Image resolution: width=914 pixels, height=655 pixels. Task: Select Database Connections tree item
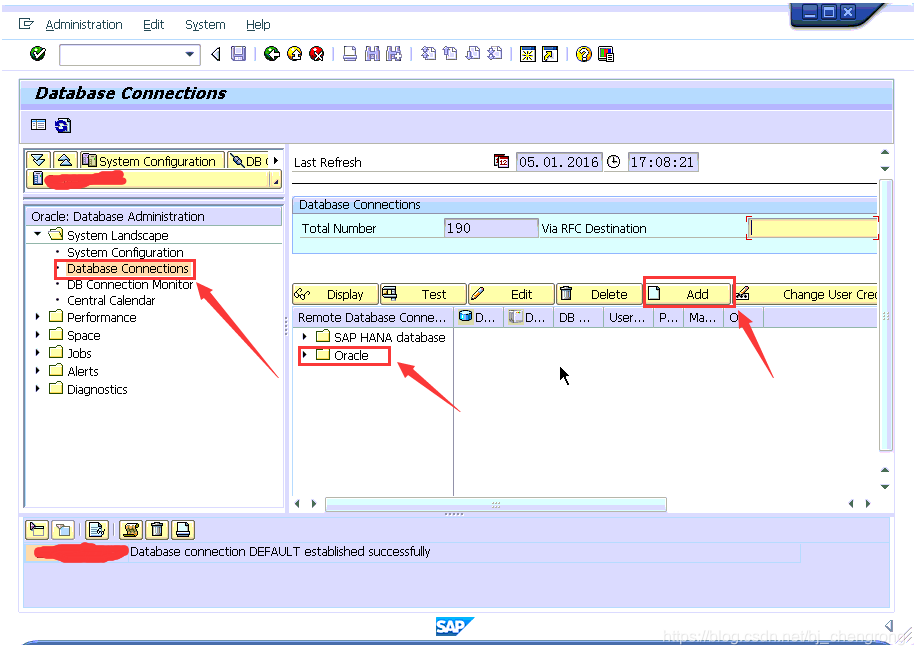point(128,269)
